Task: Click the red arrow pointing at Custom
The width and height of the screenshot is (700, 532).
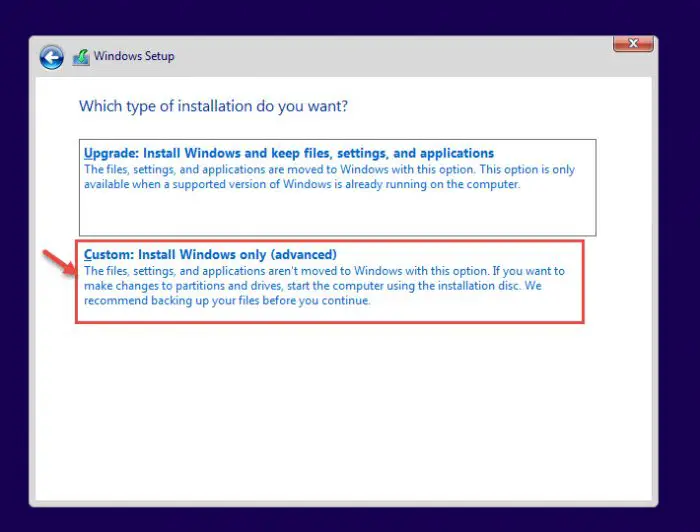Action: click(60, 263)
